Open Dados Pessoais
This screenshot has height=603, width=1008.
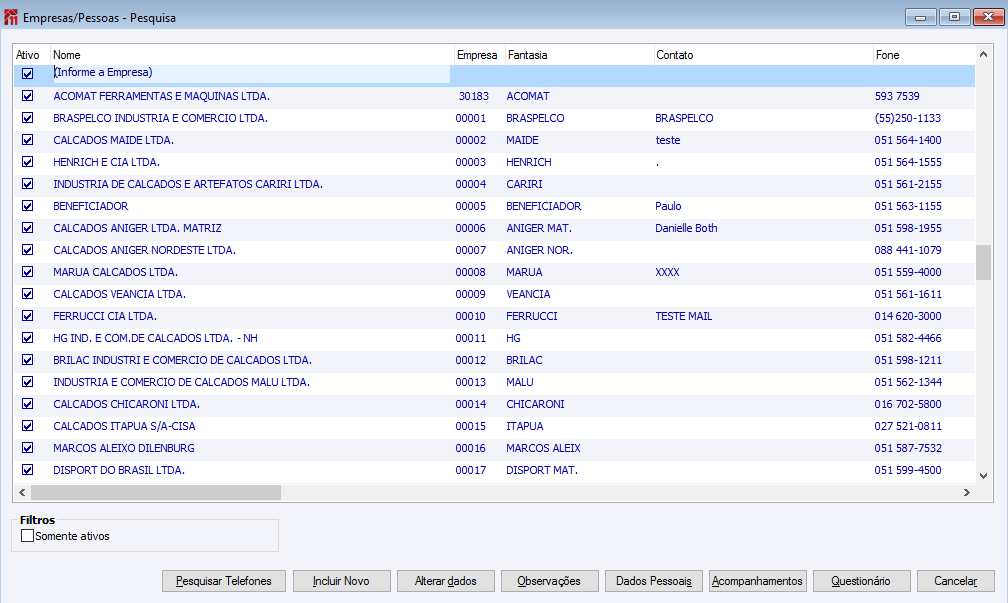(654, 581)
